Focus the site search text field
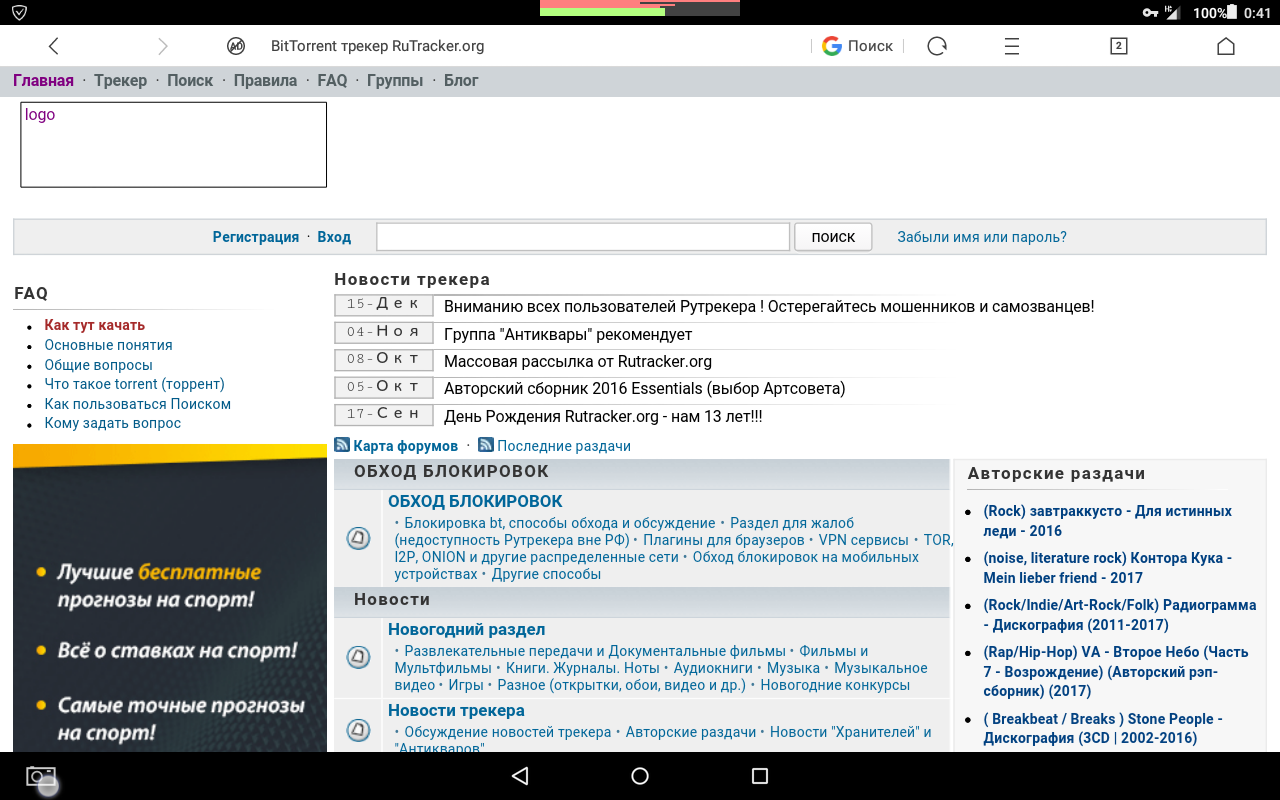1280x800 pixels. point(583,237)
